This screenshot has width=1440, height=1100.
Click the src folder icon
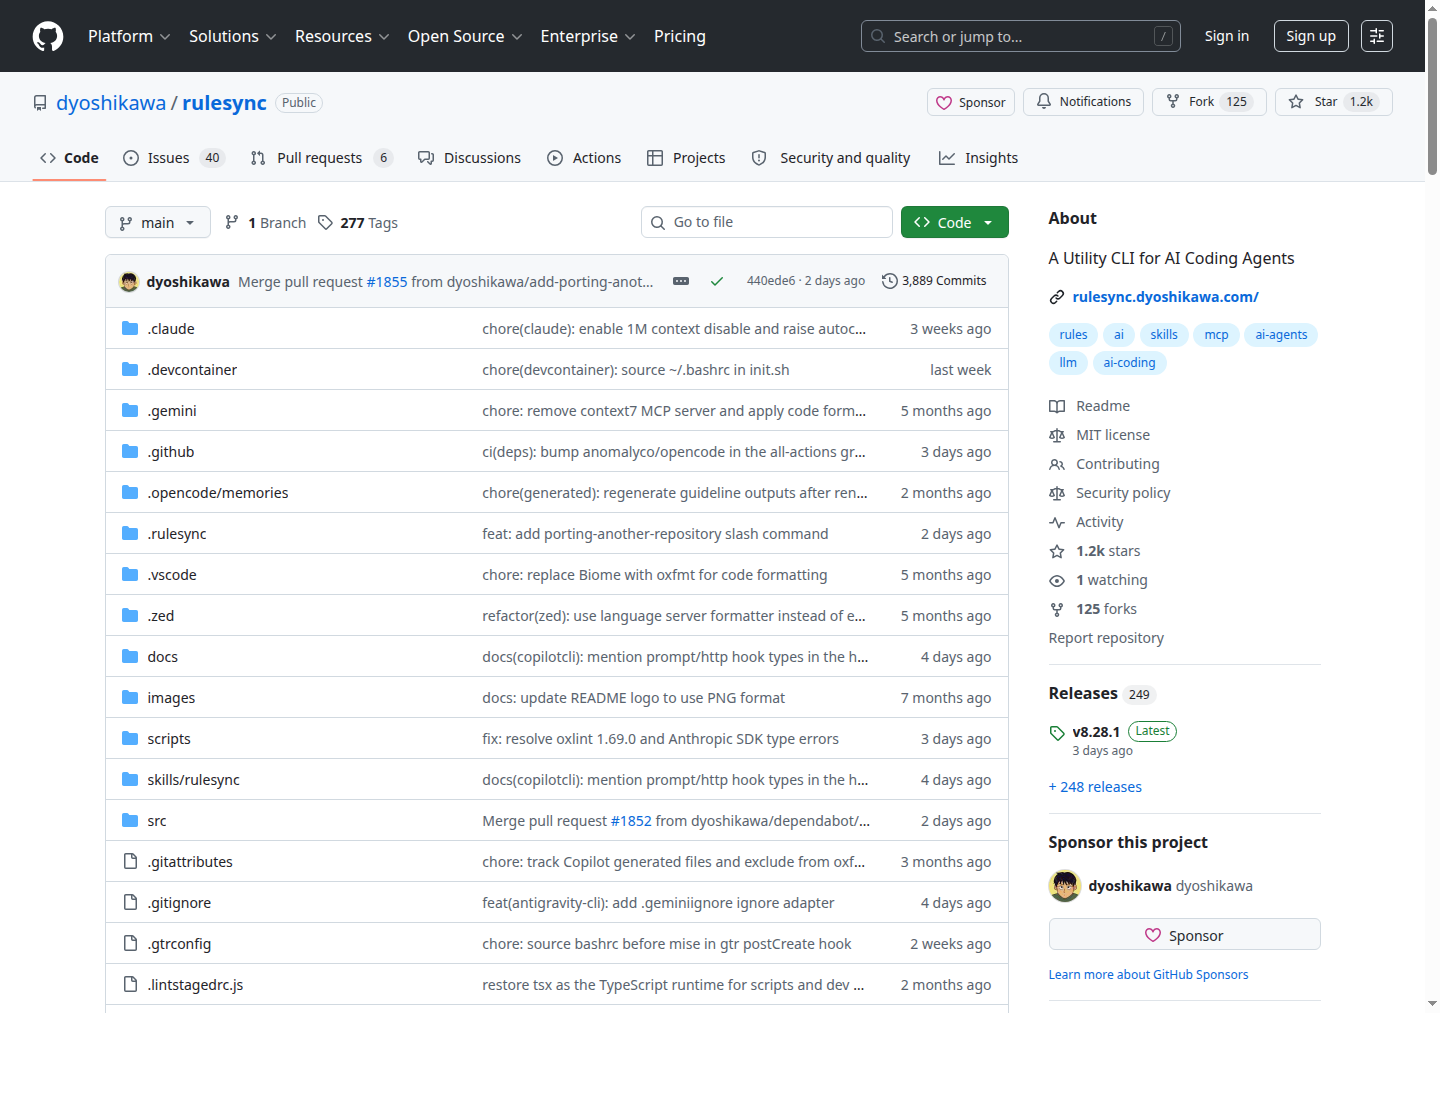(130, 820)
